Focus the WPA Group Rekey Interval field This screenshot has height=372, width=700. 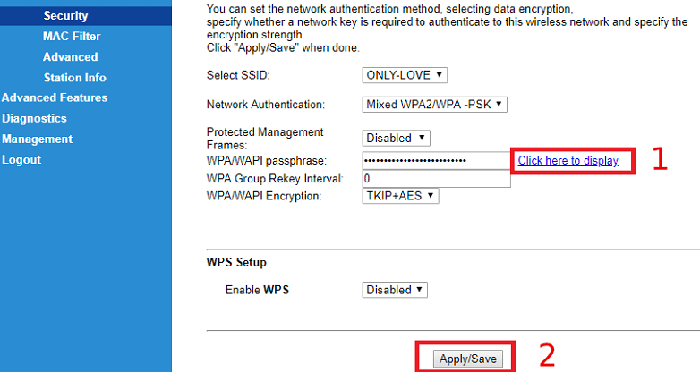pyautogui.click(x=436, y=179)
